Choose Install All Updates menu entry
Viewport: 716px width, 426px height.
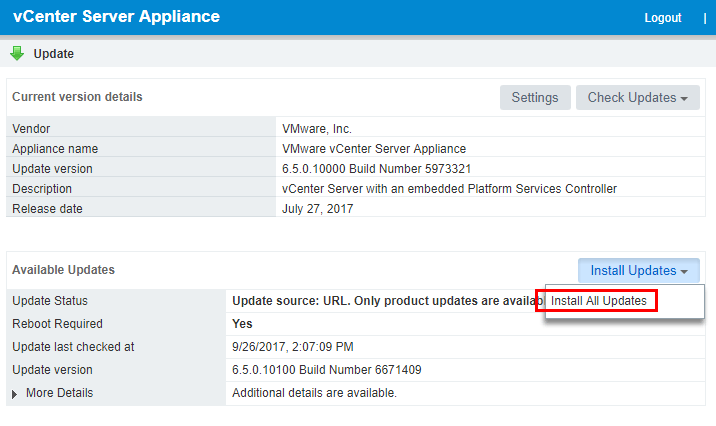[x=599, y=301]
